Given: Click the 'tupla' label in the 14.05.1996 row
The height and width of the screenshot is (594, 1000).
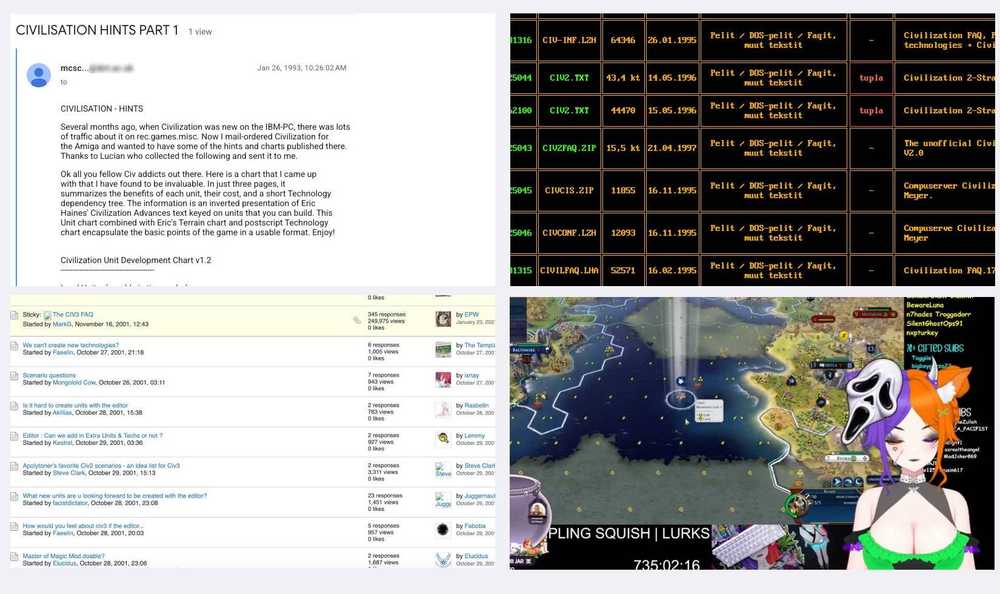Looking at the screenshot, I should point(871,78).
